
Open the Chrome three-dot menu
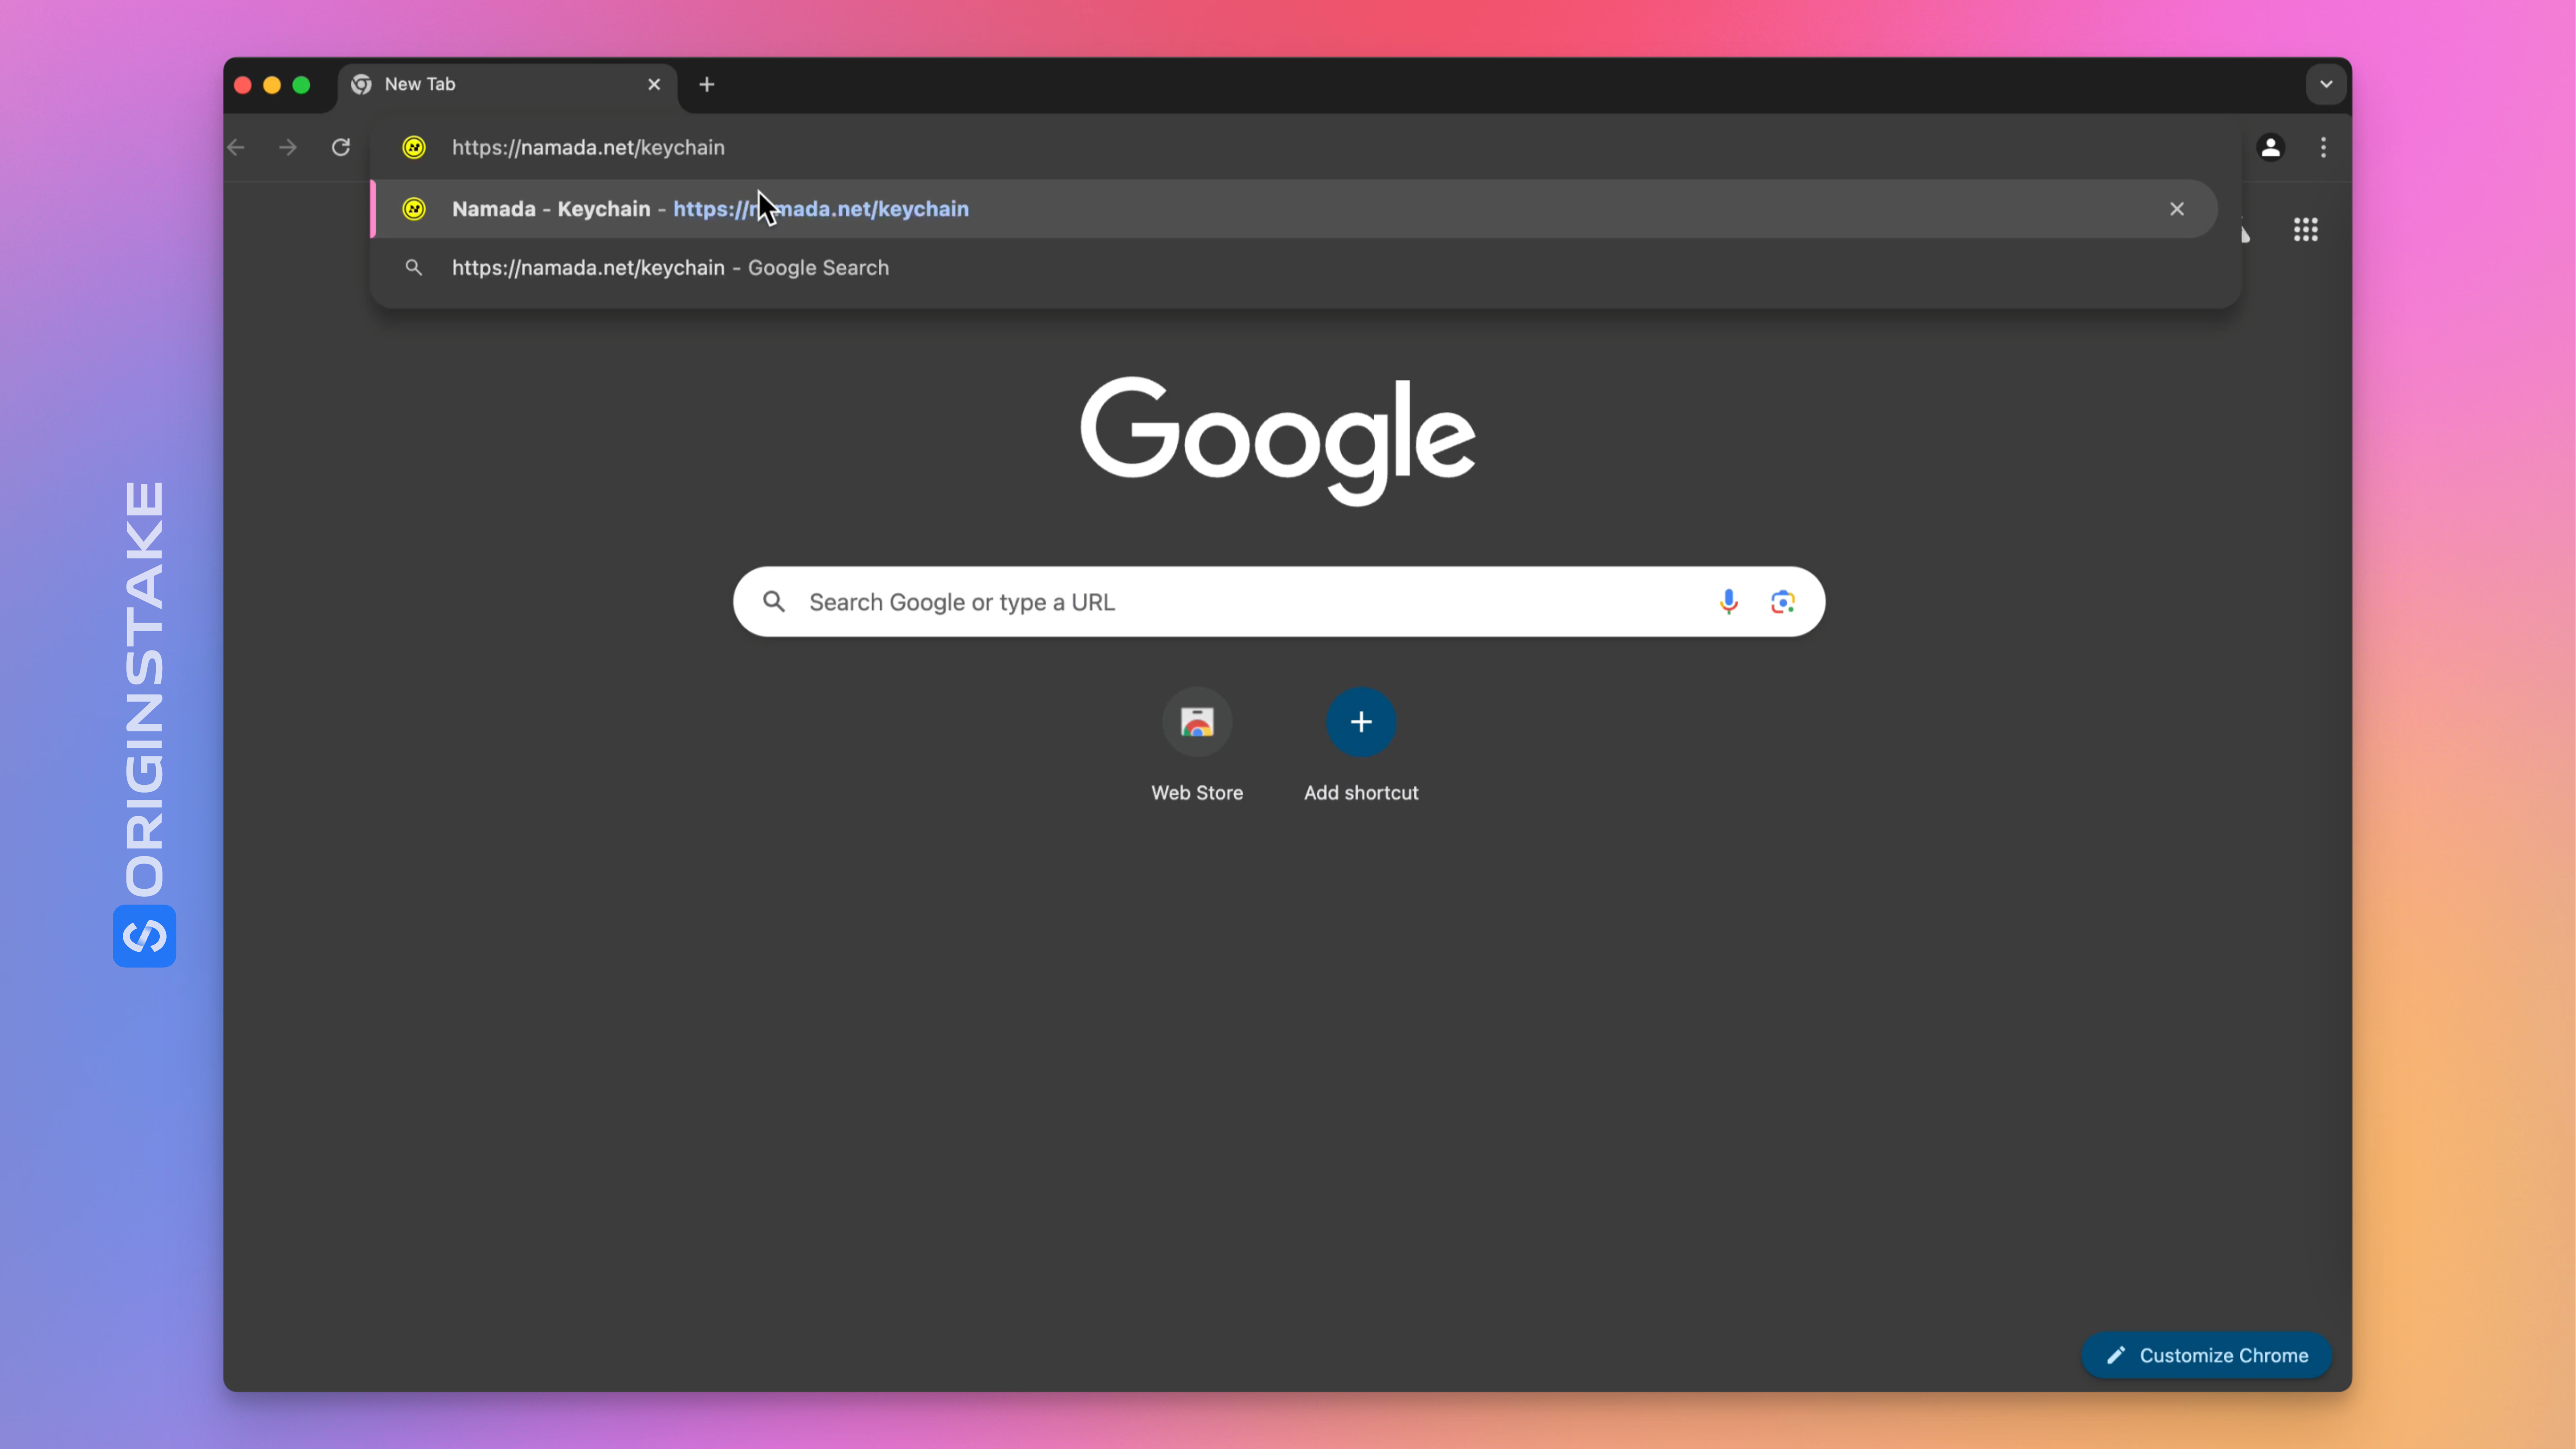point(2323,148)
